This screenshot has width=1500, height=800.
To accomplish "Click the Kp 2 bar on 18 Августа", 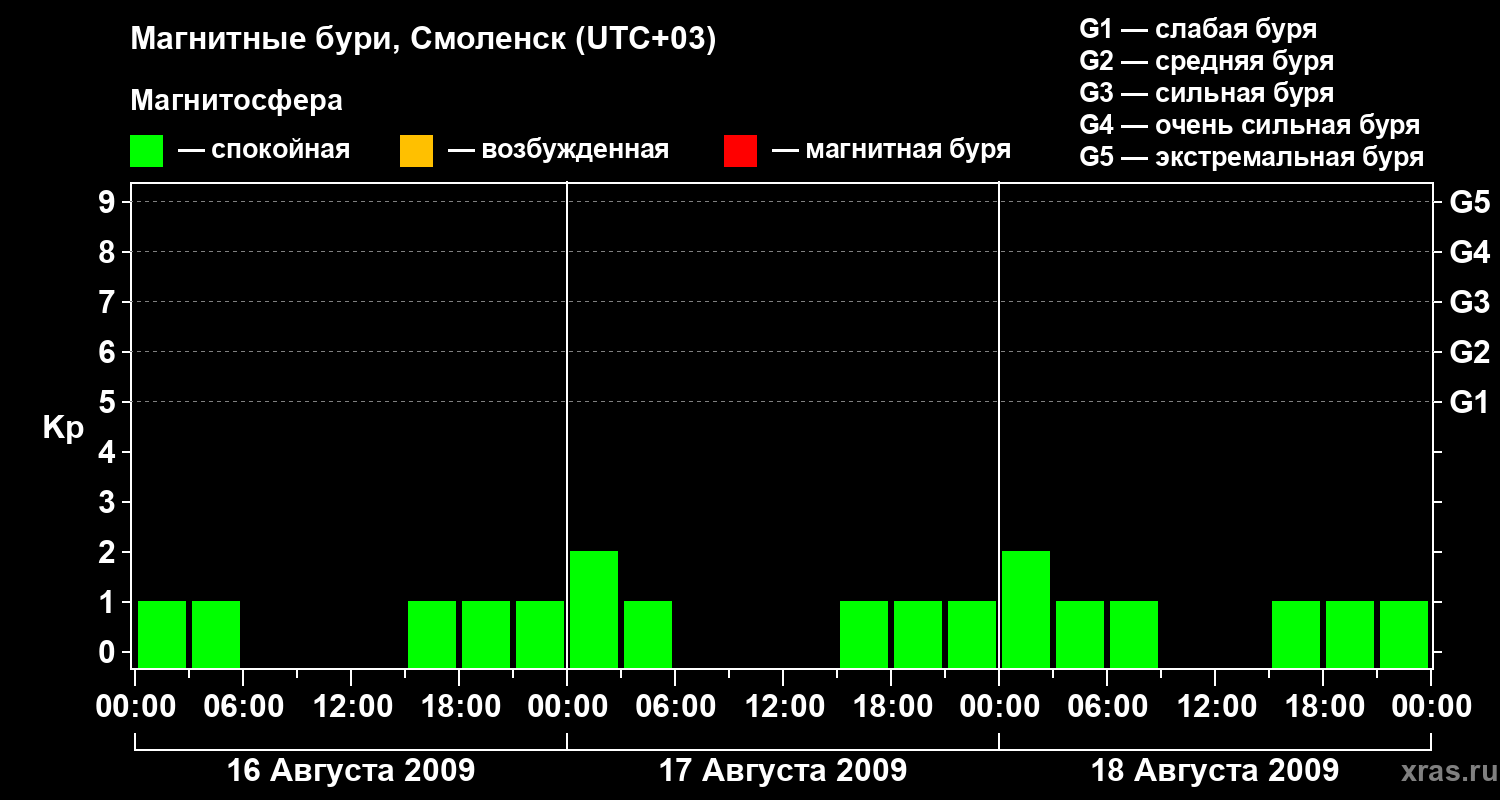I will tap(1026, 609).
